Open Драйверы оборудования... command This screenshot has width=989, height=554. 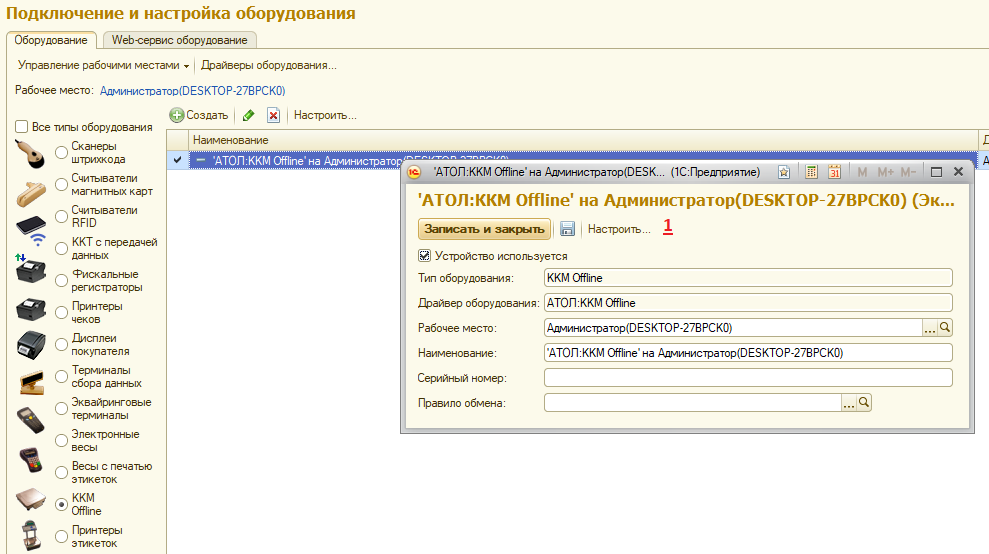[x=269, y=65]
